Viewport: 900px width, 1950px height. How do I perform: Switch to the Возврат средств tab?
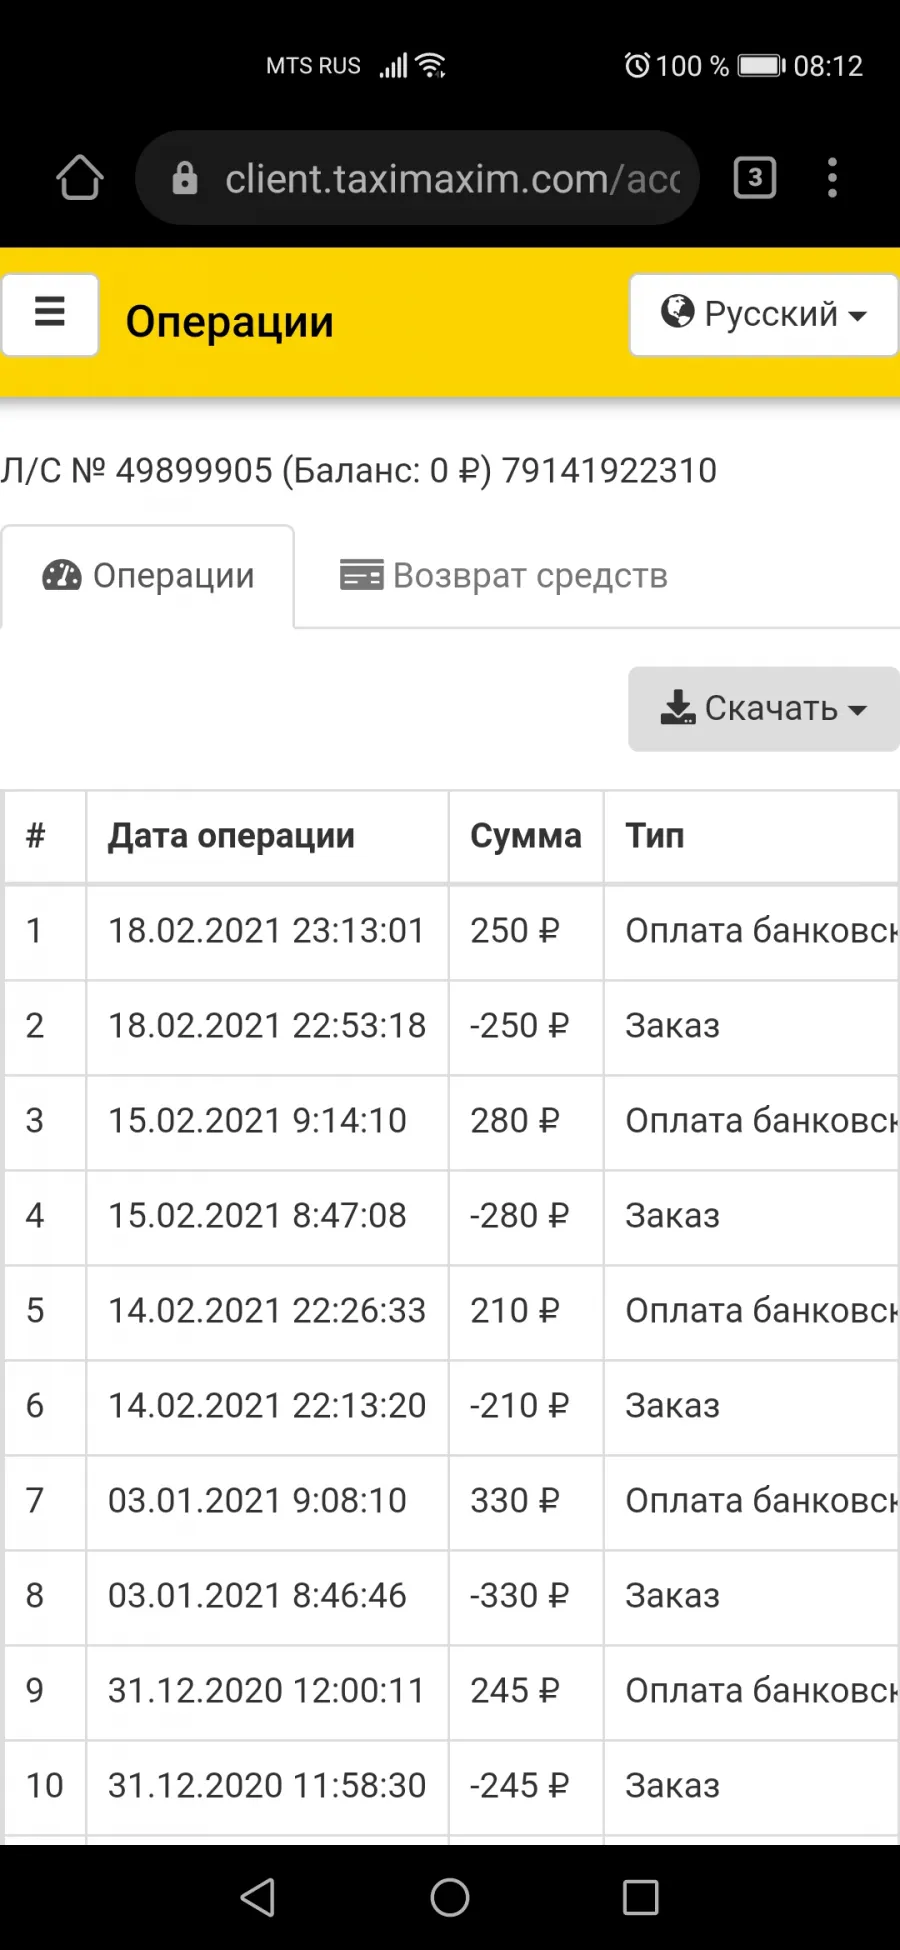[504, 576]
